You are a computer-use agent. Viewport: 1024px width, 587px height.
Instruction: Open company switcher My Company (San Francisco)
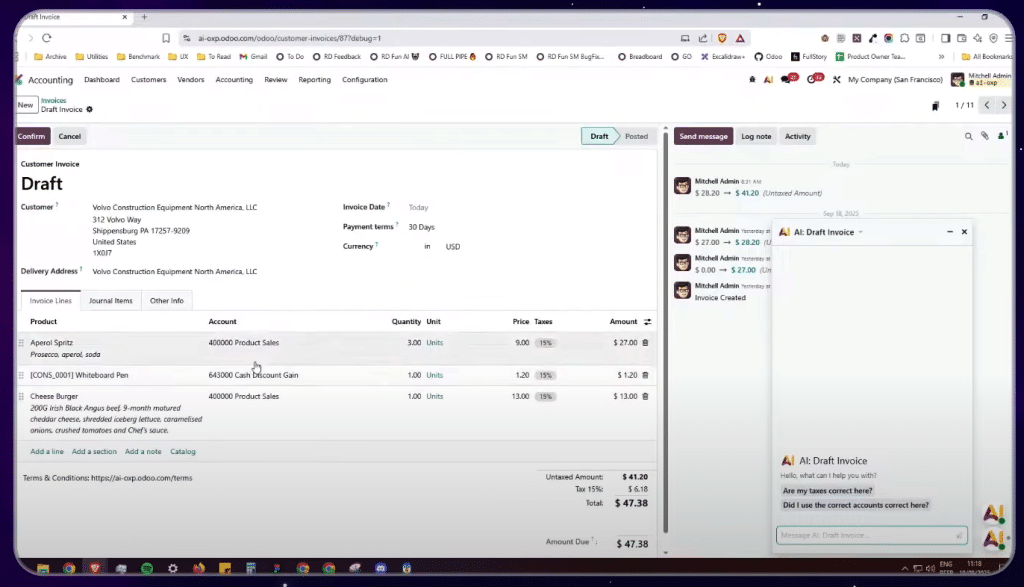[892, 80]
